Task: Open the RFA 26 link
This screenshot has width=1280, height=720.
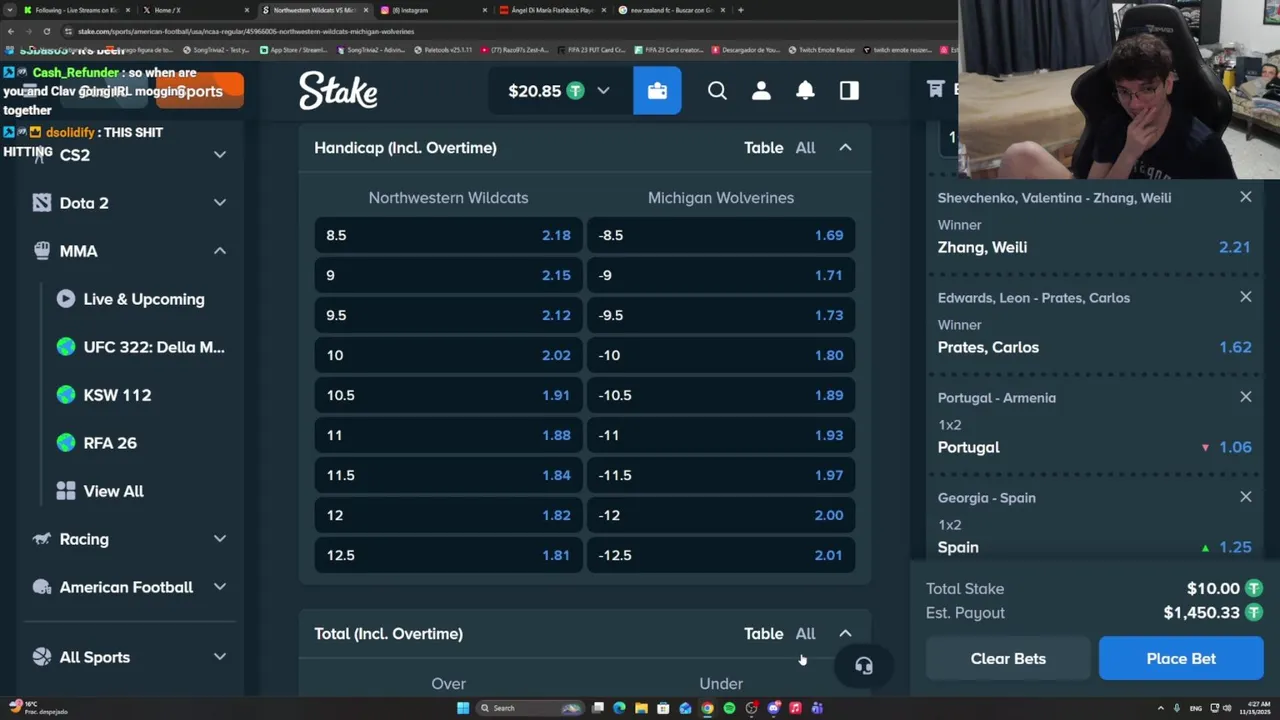Action: coord(110,443)
